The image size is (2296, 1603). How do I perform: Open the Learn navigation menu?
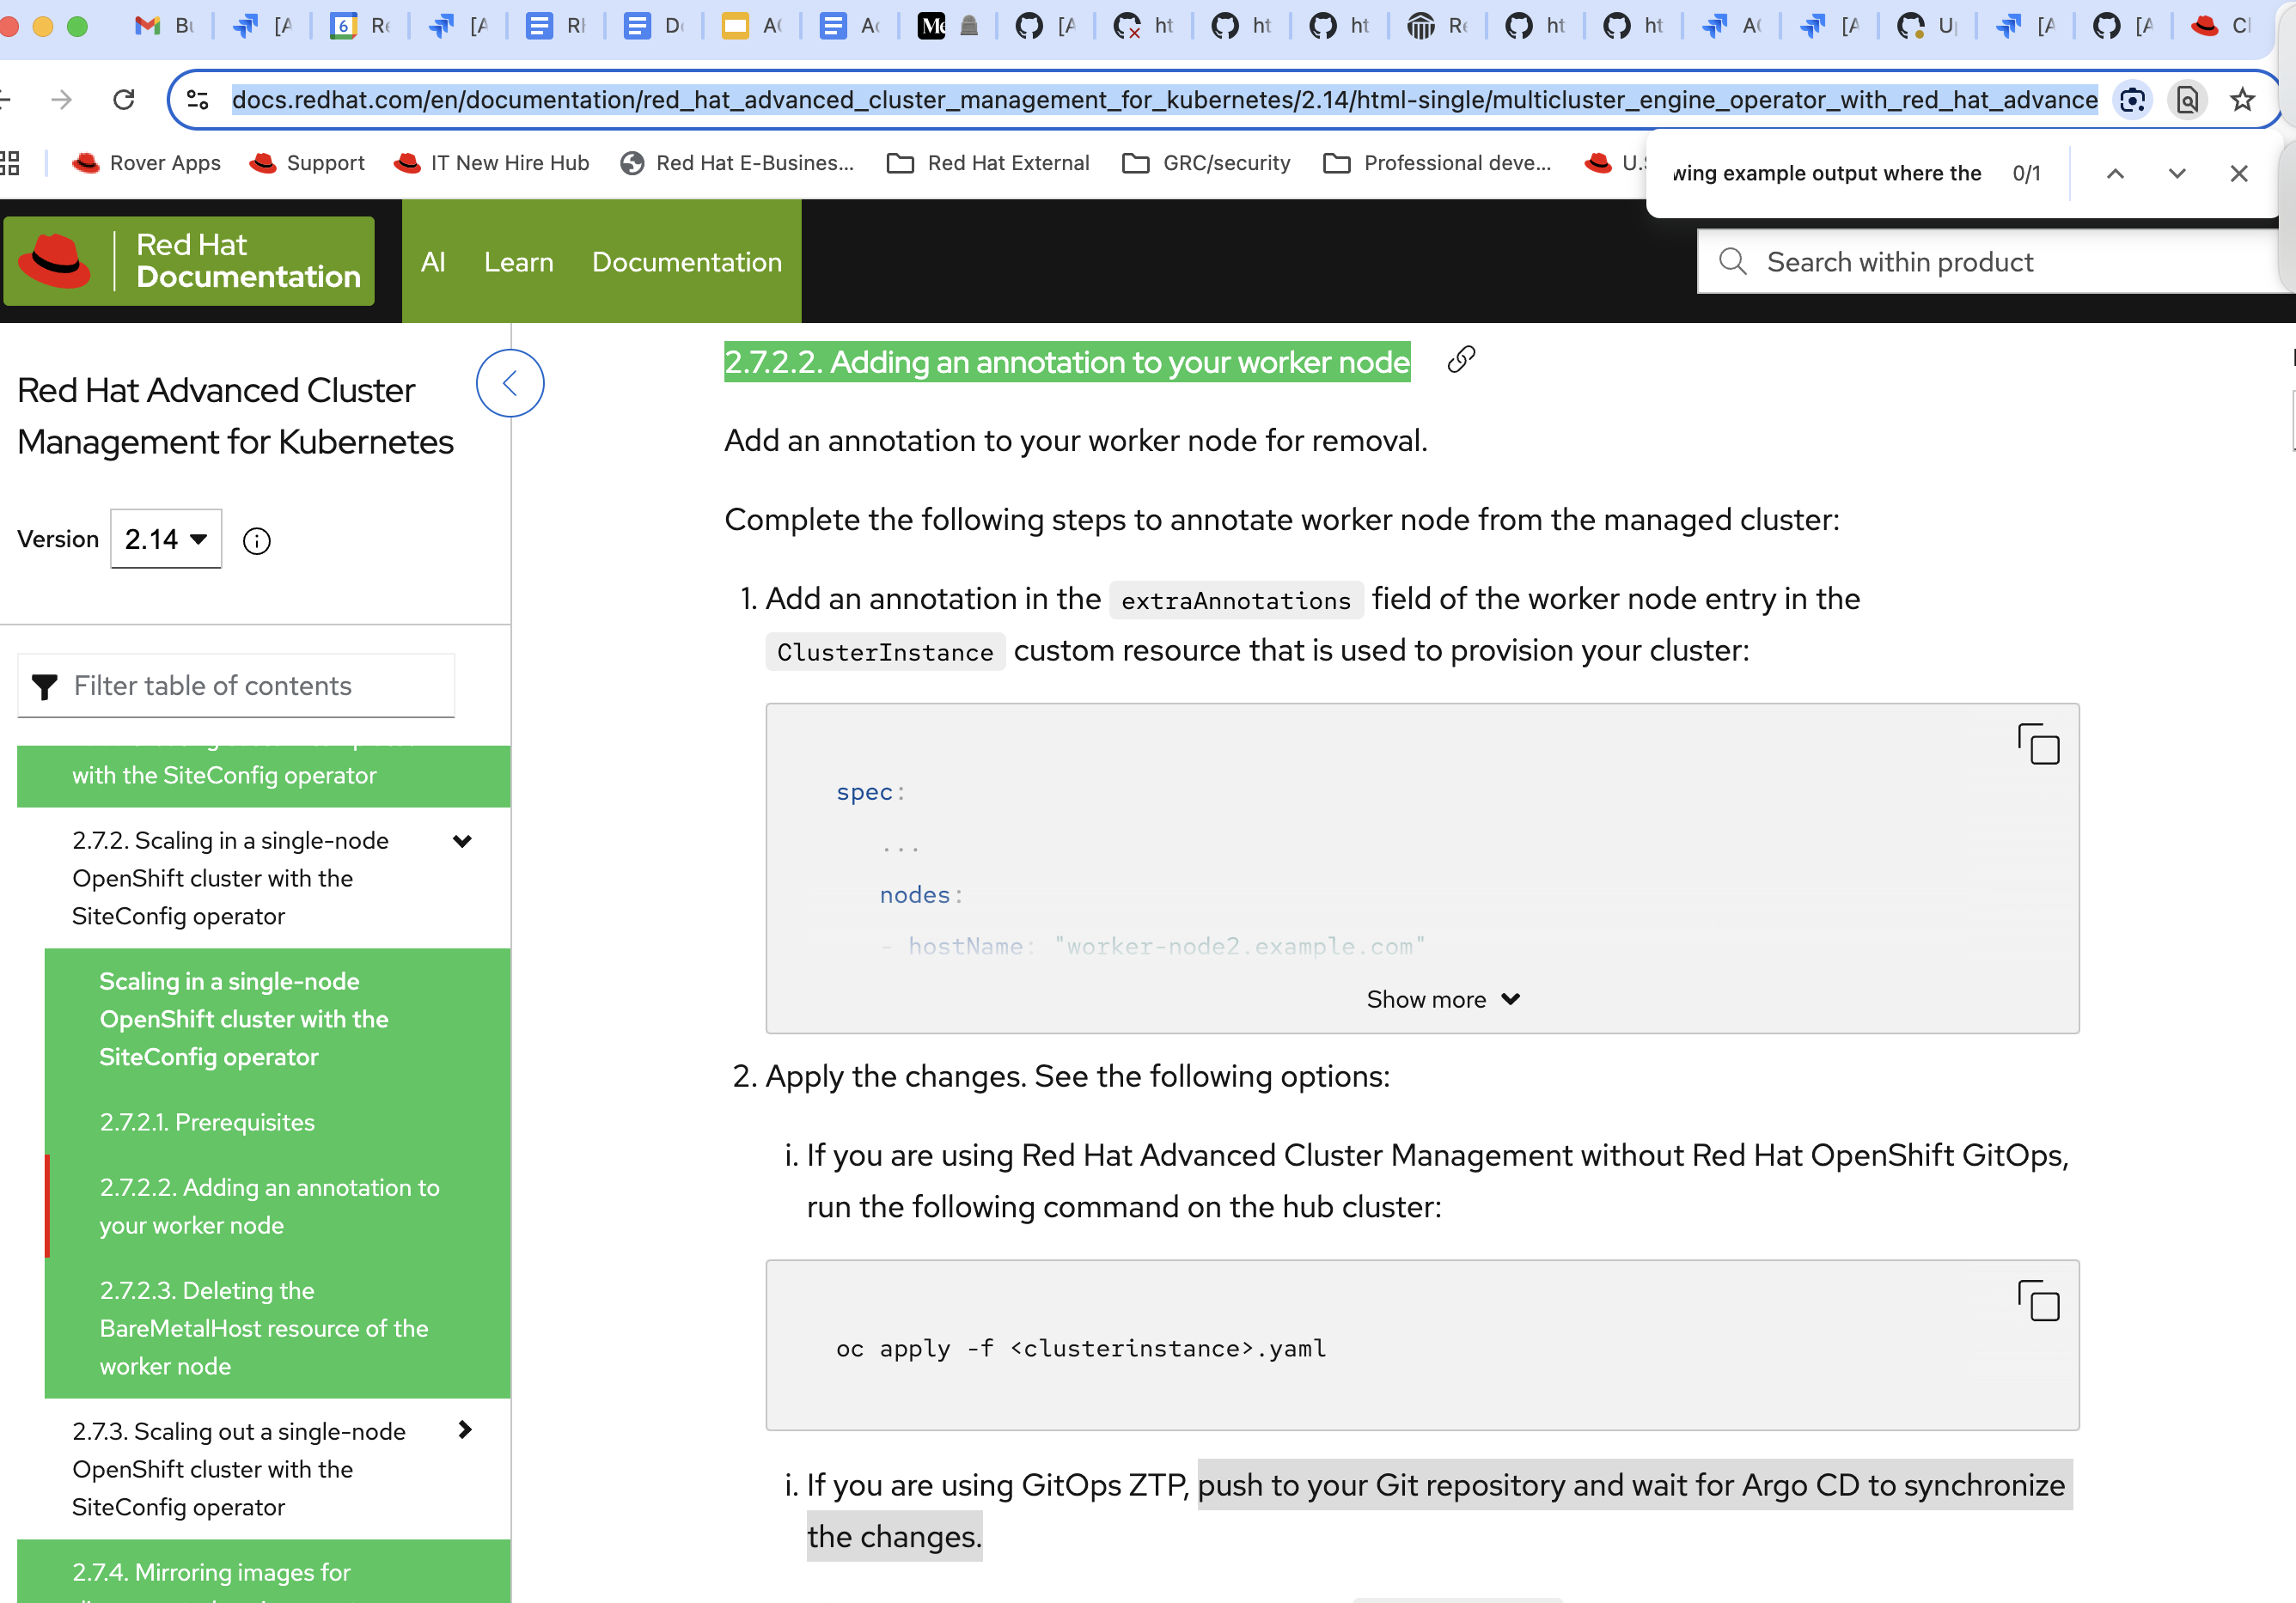coord(518,262)
